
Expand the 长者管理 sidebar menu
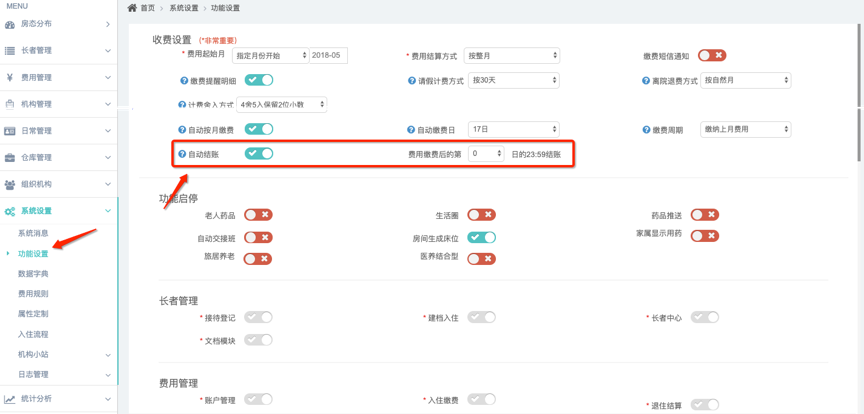[x=58, y=50]
